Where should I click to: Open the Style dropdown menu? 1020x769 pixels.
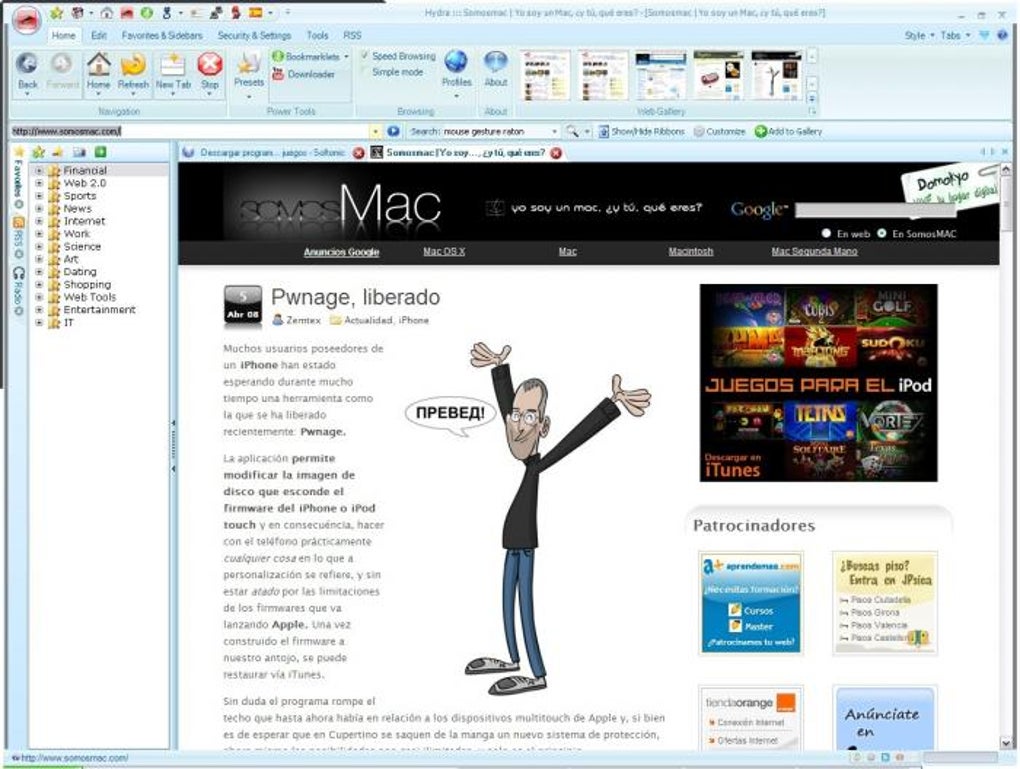[x=919, y=35]
